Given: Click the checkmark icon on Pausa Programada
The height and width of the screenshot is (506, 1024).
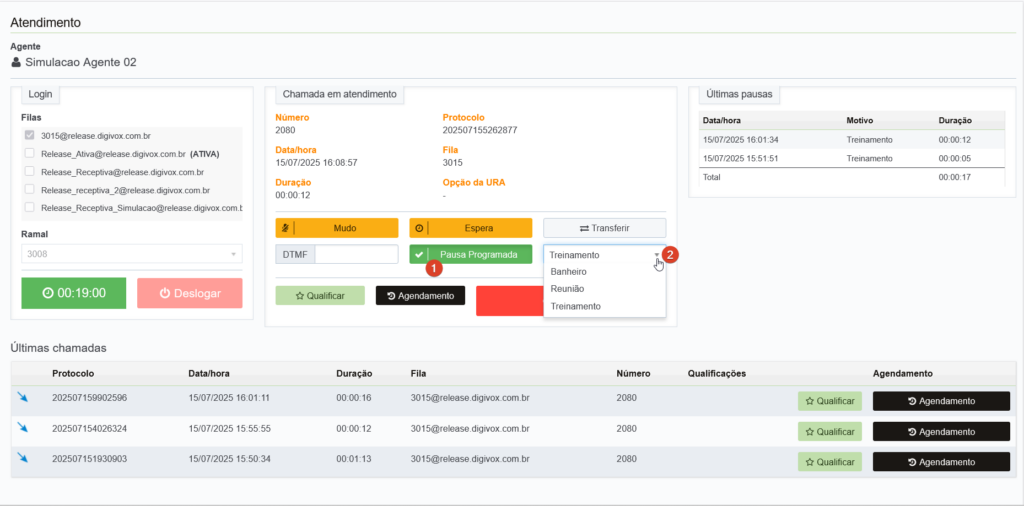Looking at the screenshot, I should coord(419,255).
